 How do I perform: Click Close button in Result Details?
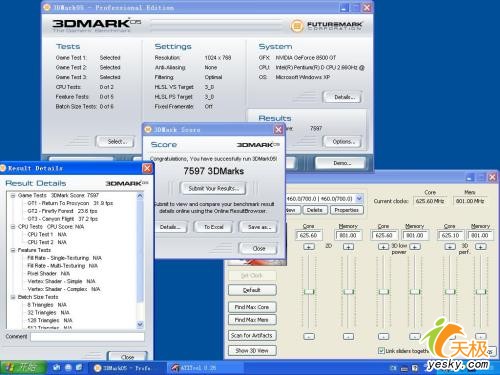pyautogui.click(x=127, y=356)
